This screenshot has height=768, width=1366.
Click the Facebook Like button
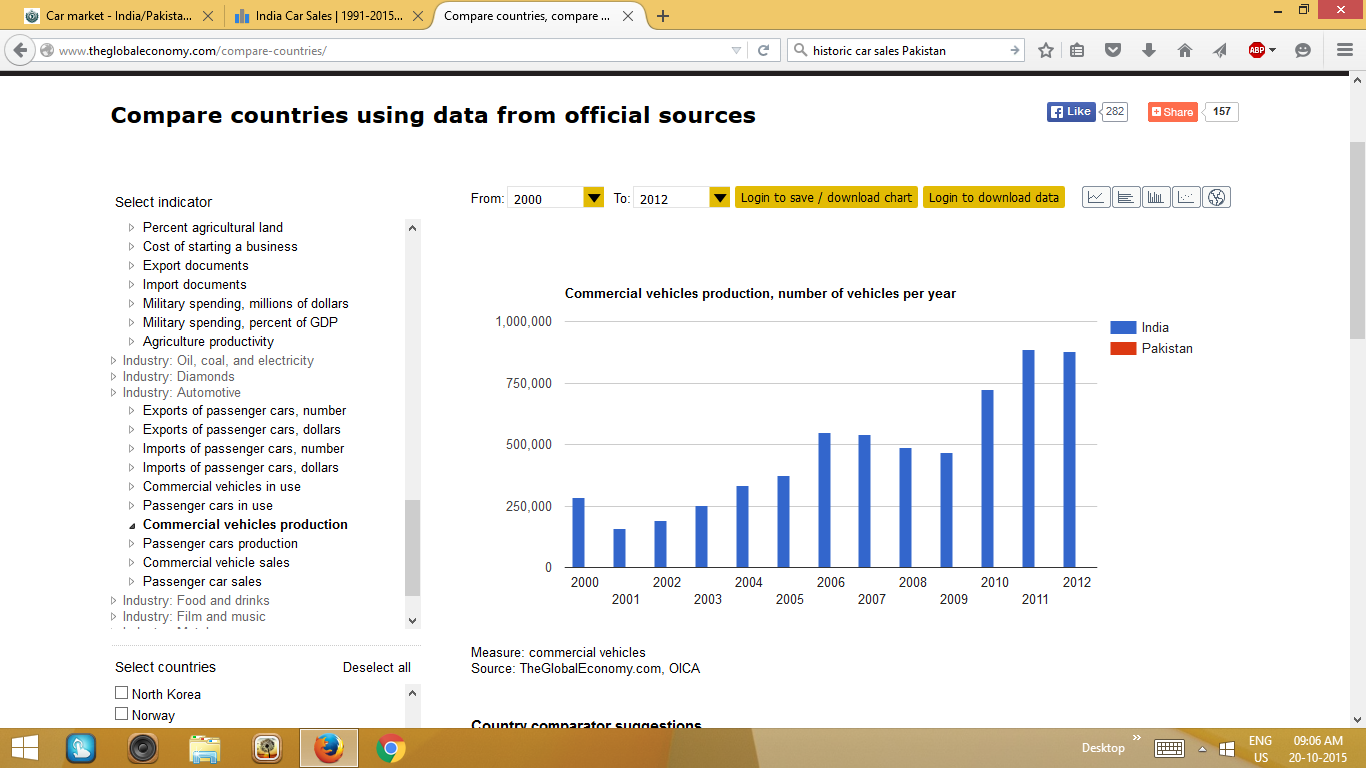[x=1071, y=112]
